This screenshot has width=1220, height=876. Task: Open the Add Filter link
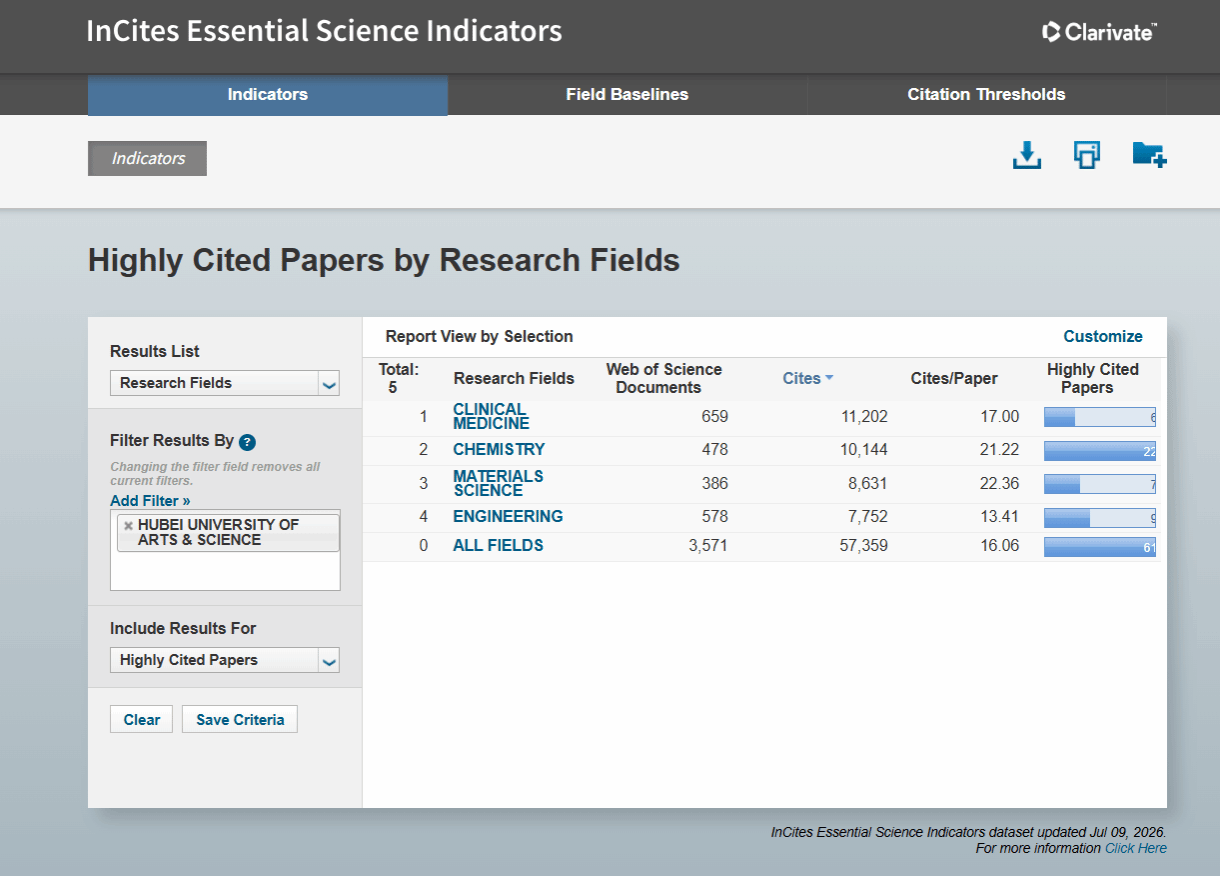coord(150,500)
